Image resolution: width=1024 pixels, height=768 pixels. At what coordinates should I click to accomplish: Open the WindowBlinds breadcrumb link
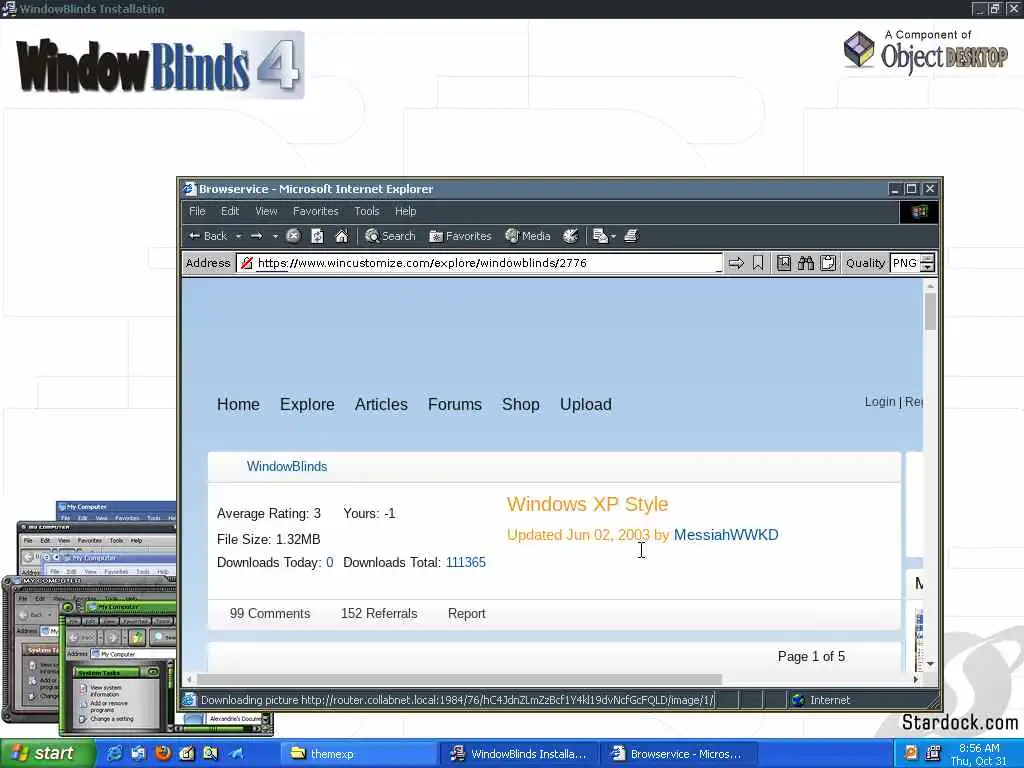(x=287, y=466)
